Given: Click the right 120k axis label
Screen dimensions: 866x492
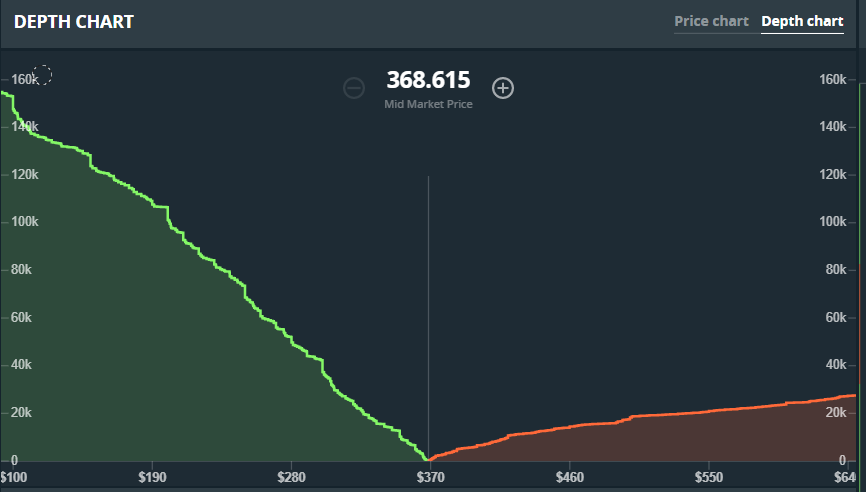Looking at the screenshot, I should click(833, 175).
